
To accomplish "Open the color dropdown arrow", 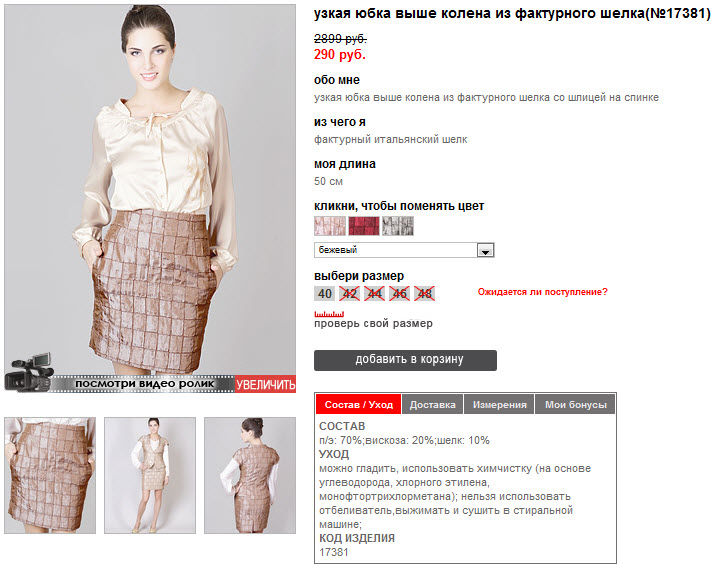I will click(485, 250).
